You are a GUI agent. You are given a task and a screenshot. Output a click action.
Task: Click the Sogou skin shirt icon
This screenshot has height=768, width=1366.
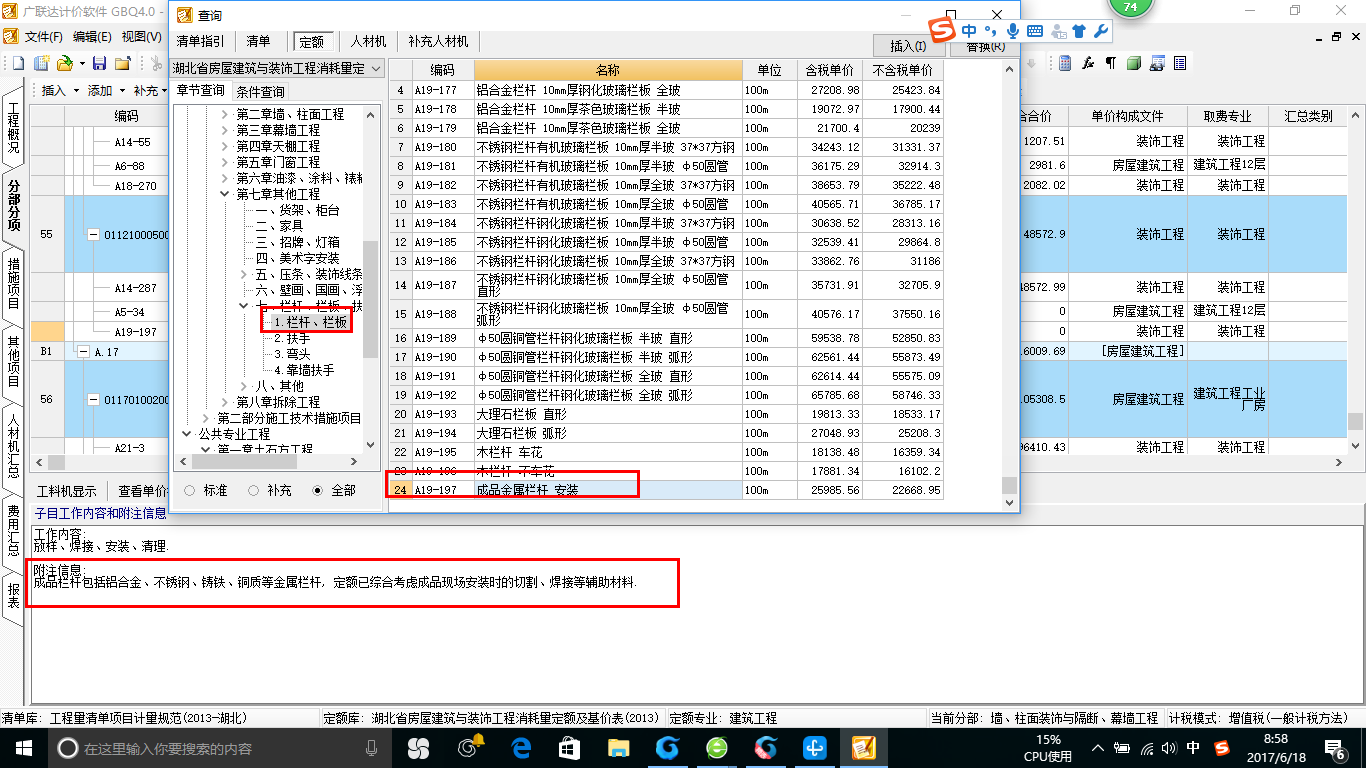point(1079,31)
